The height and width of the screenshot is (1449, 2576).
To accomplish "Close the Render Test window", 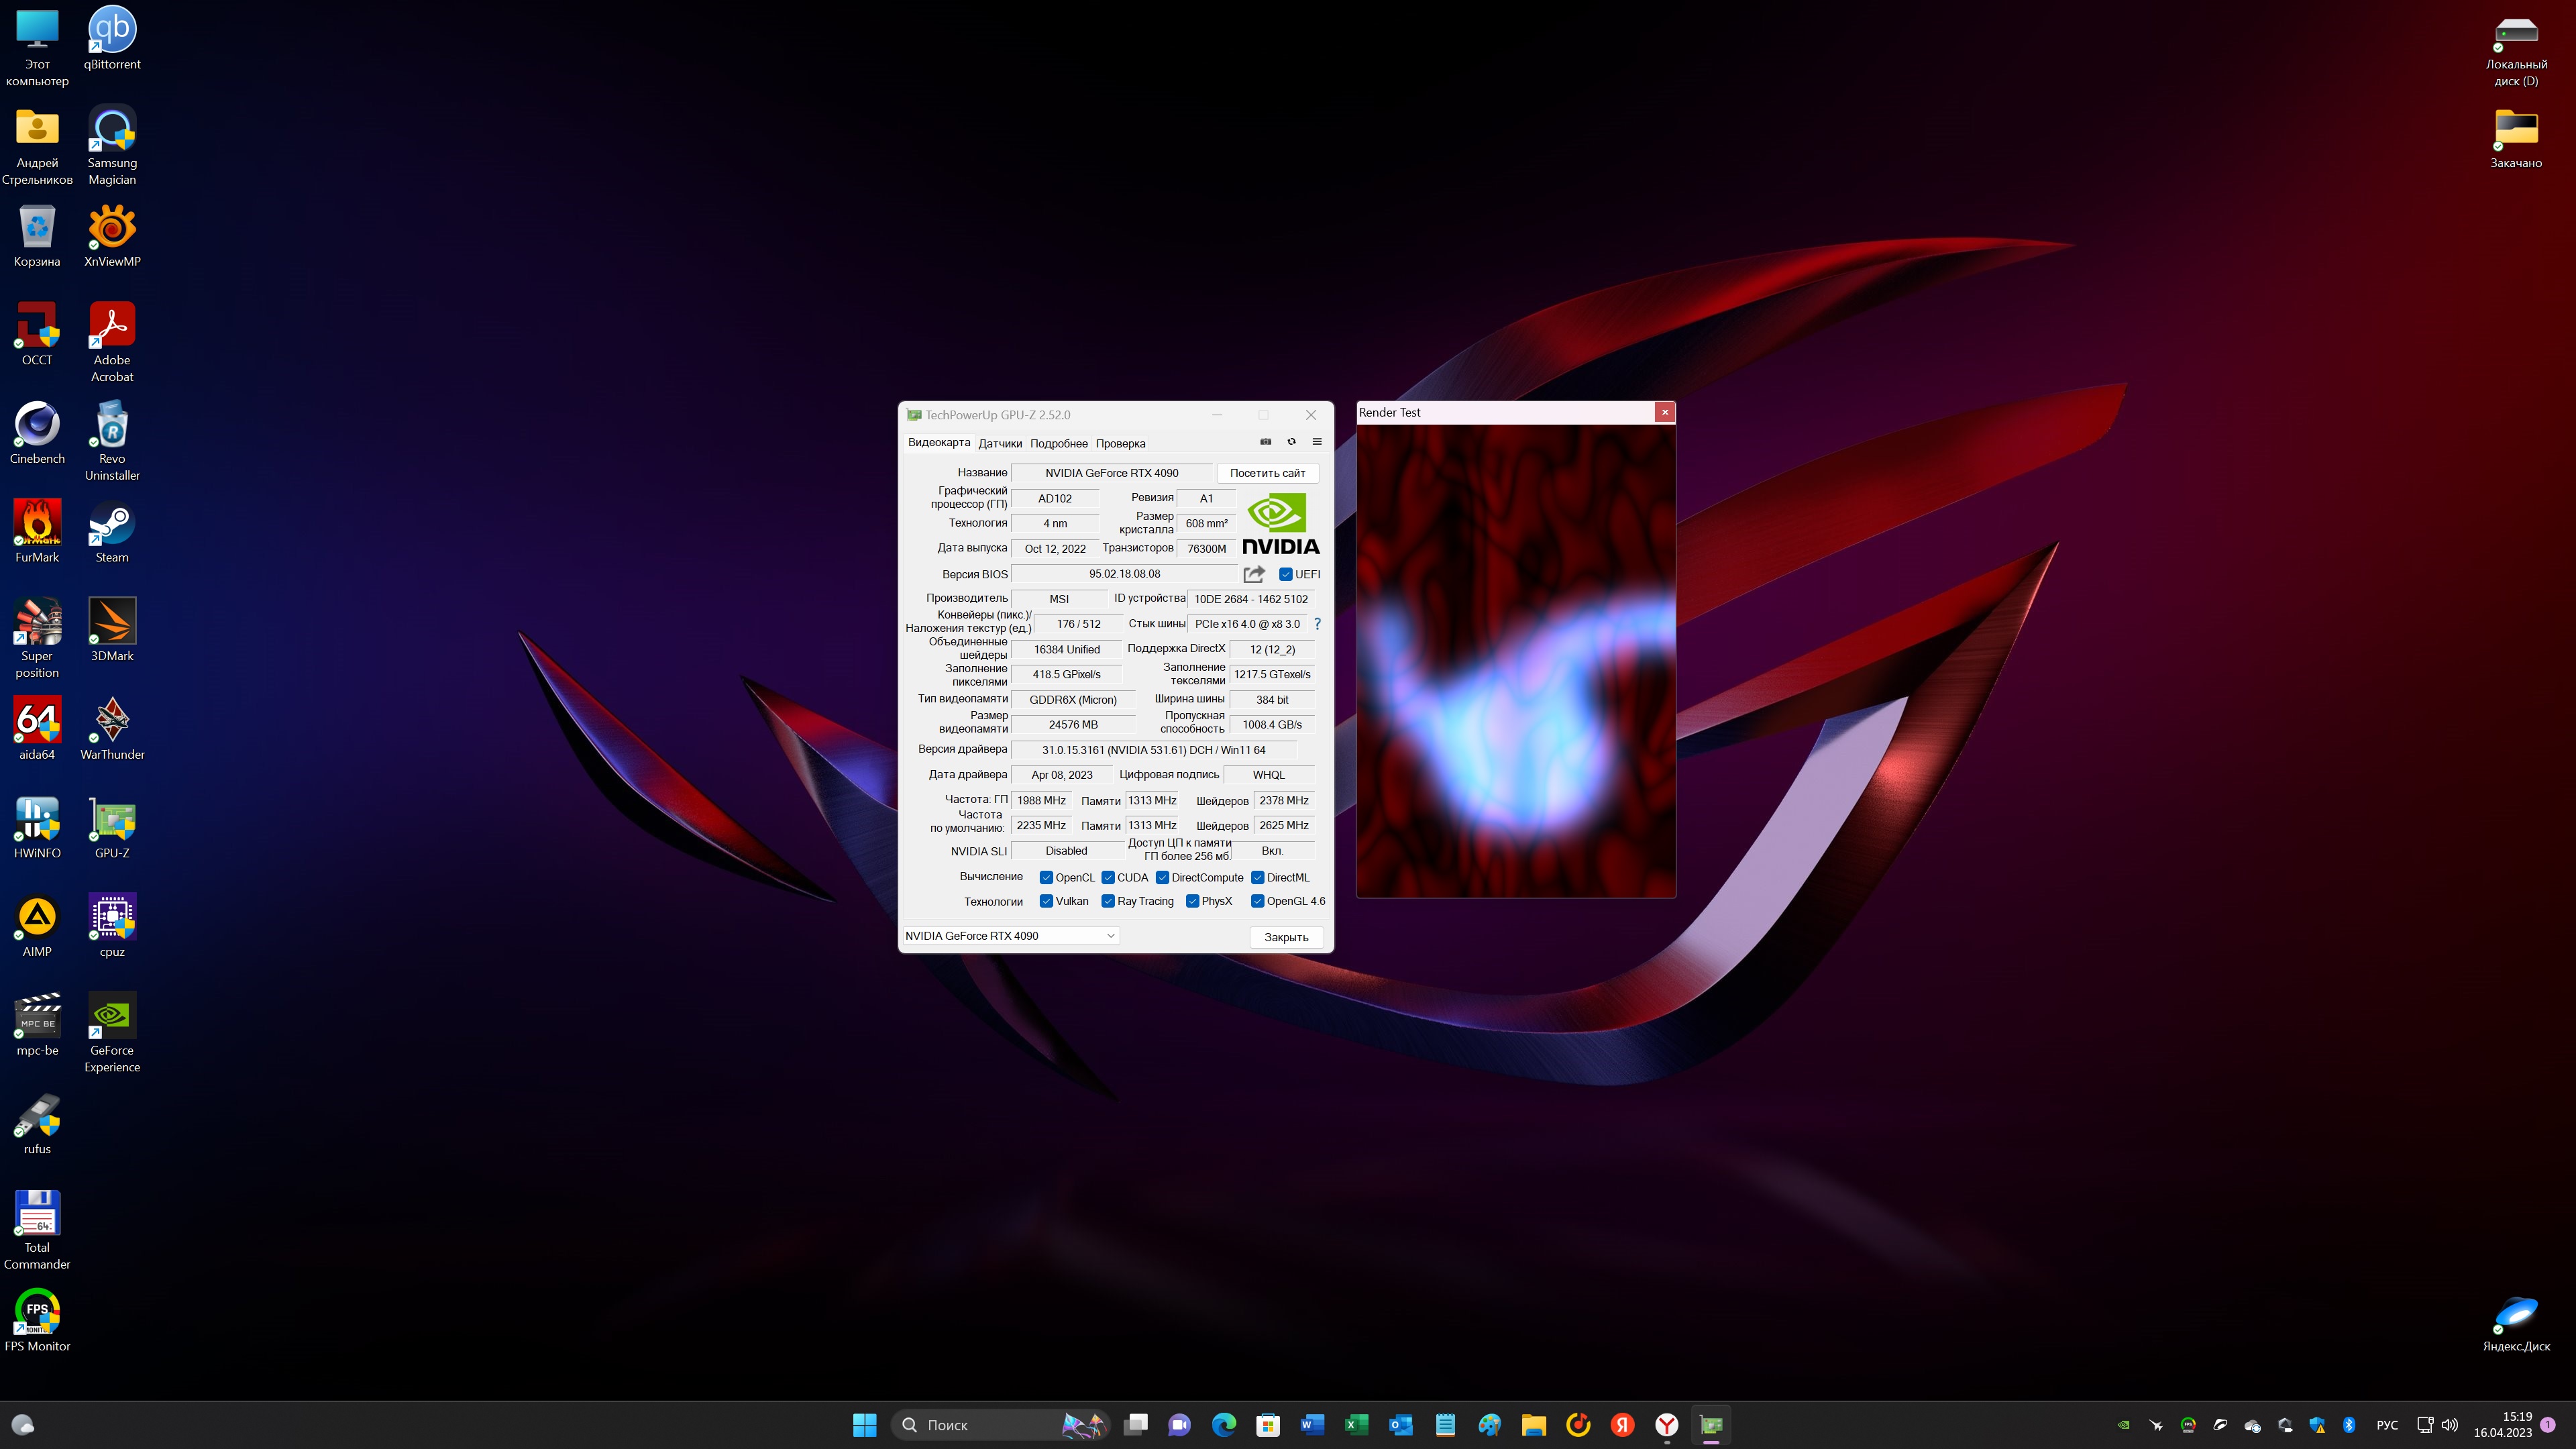I will tap(1664, 412).
